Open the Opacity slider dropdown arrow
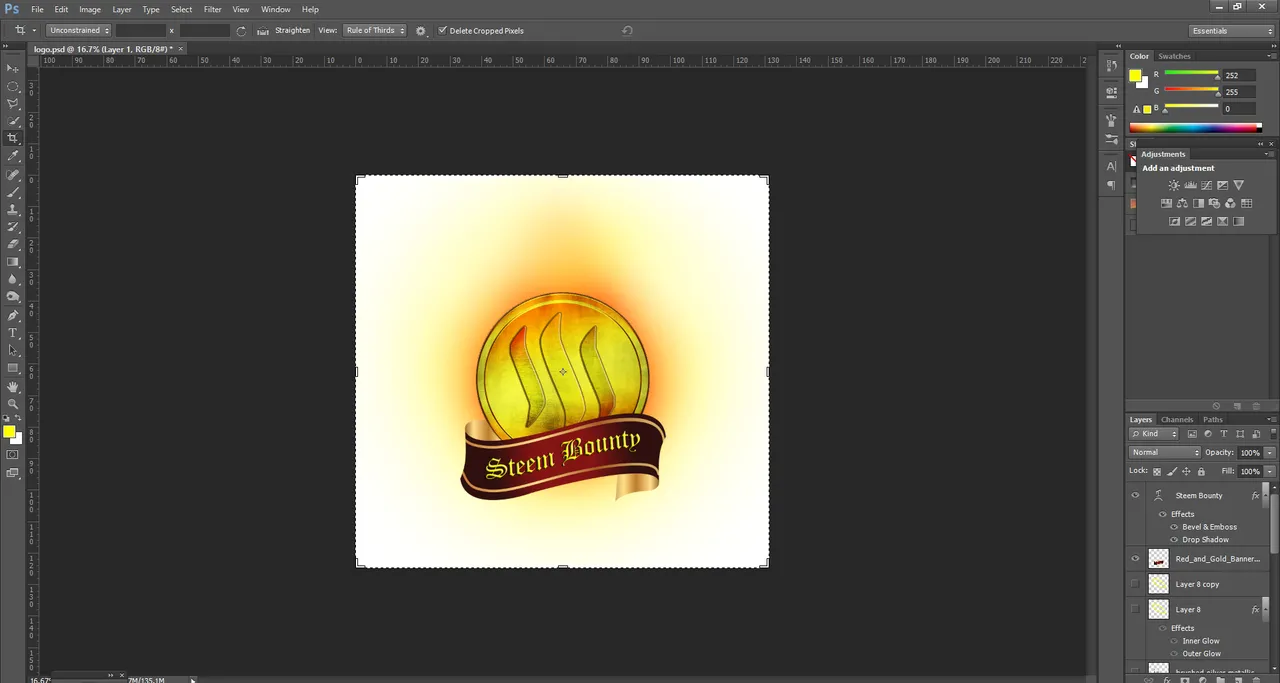Screen dimensions: 1280x683 click(1270, 453)
